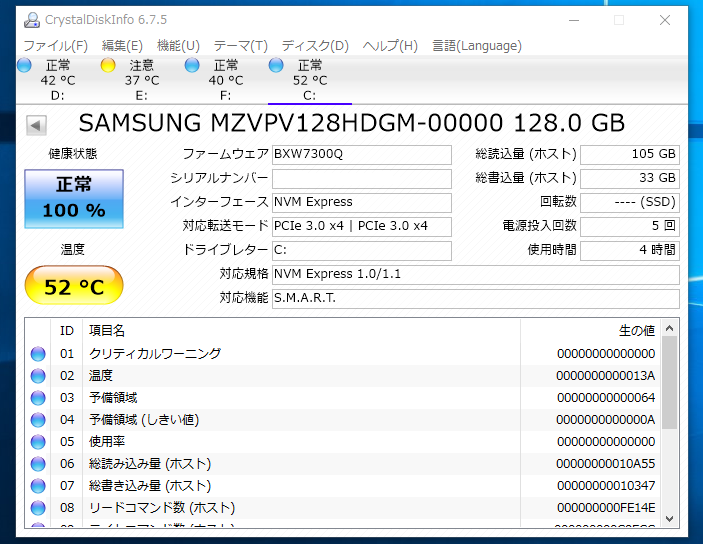Click blue status orb for drive D:
Screen dimensions: 703x544
click(x=24, y=65)
